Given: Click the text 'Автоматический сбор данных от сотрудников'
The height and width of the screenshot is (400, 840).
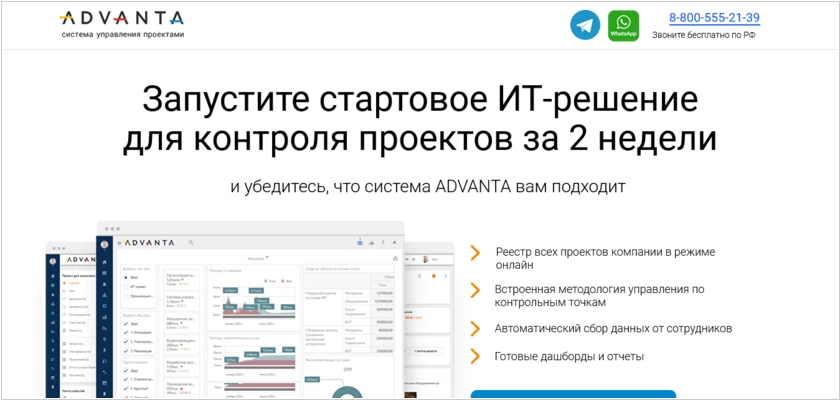Looking at the screenshot, I should (x=613, y=328).
